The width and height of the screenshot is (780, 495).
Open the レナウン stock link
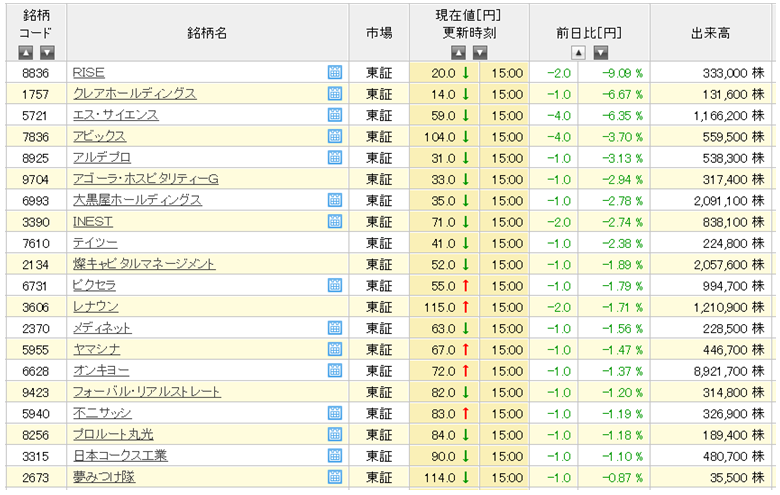pos(96,307)
